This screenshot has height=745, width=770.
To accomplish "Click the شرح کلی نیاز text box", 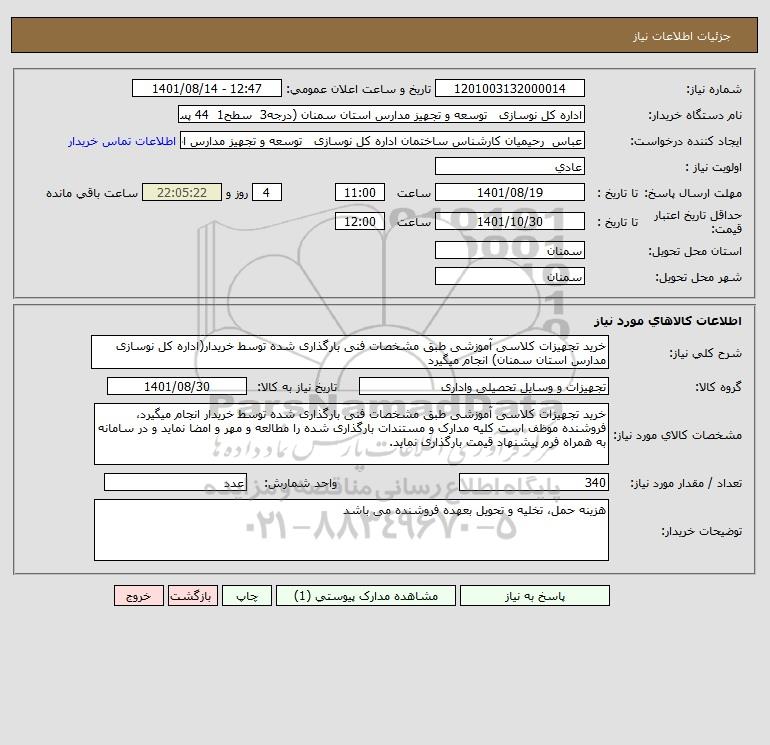I will point(350,353).
